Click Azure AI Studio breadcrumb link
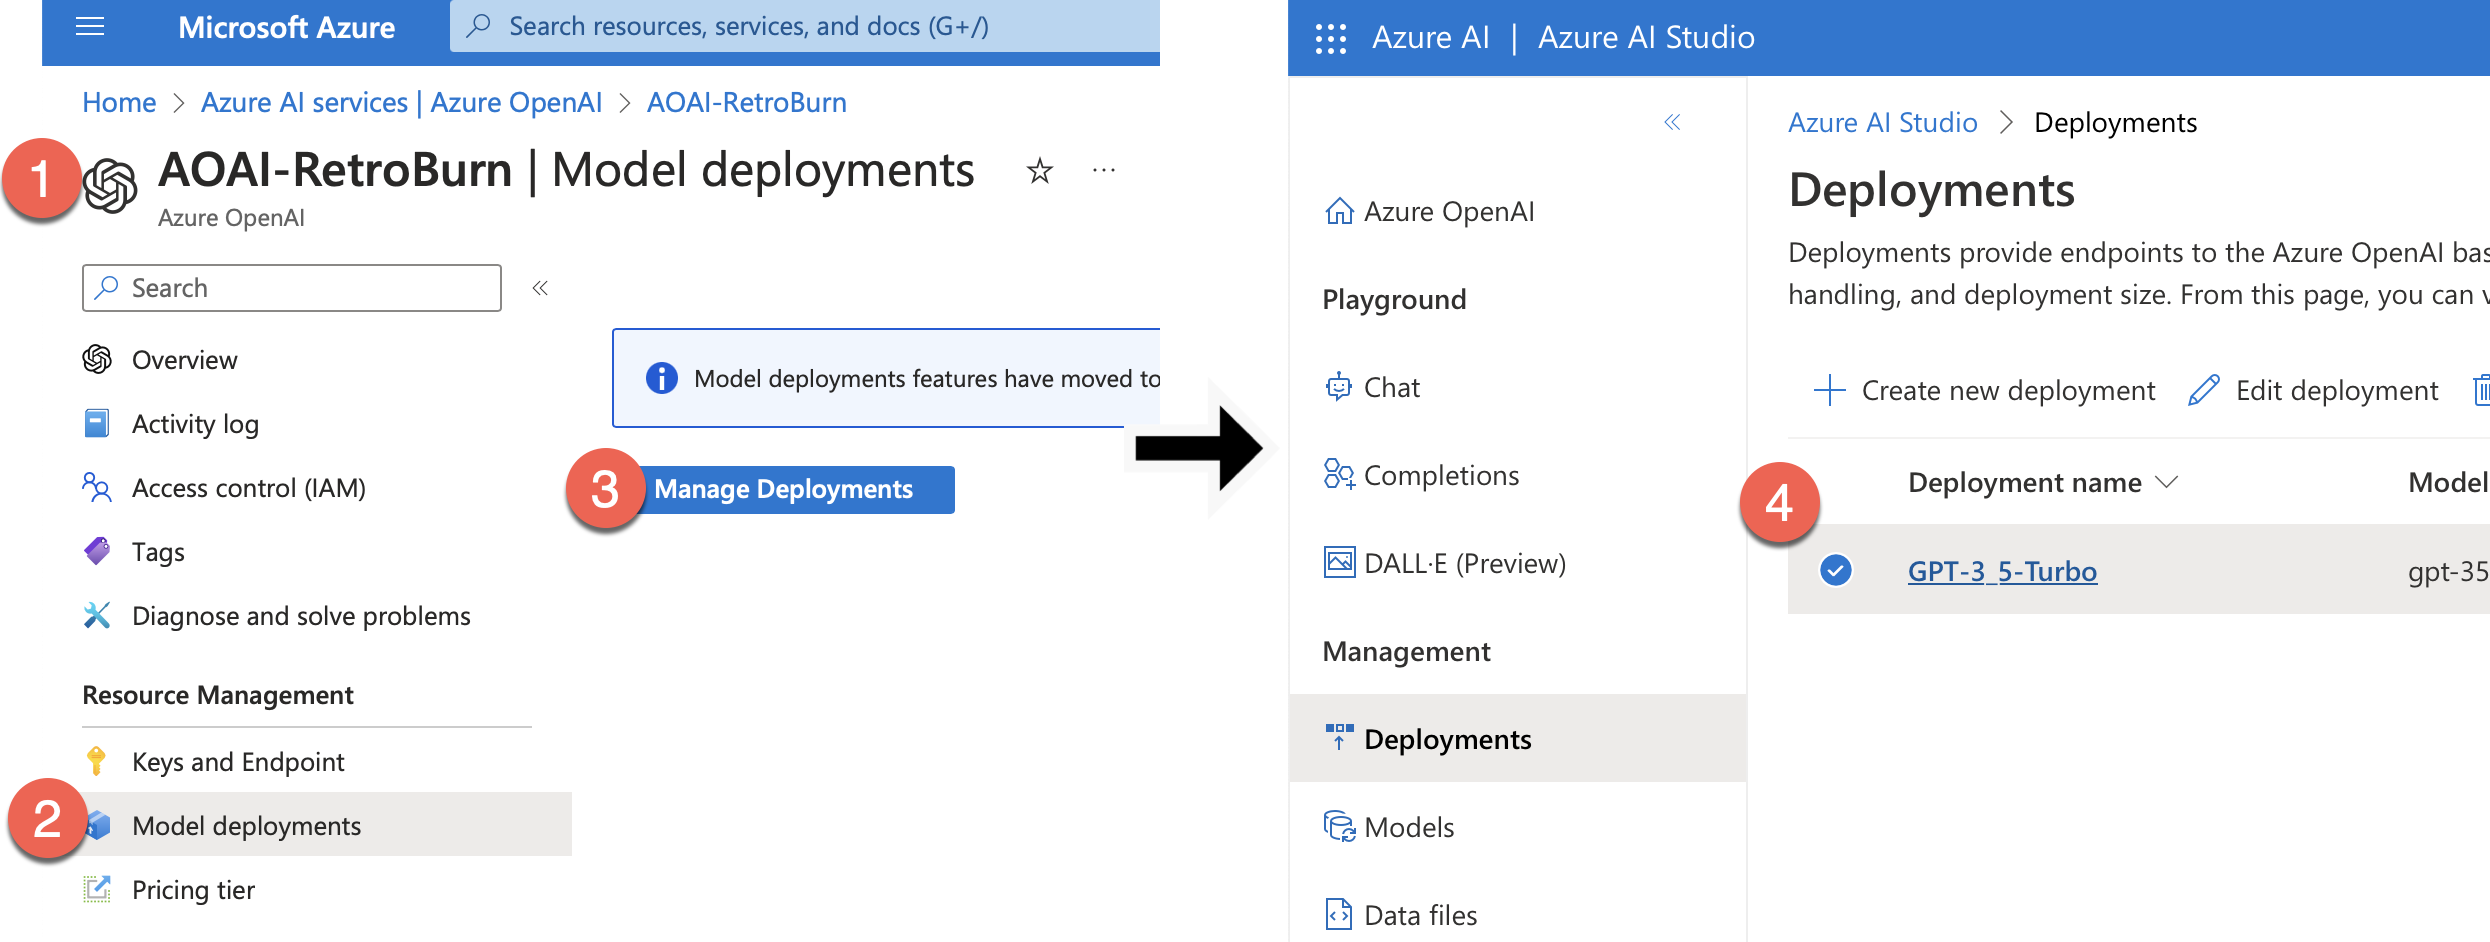The image size is (2490, 942). tap(1882, 122)
